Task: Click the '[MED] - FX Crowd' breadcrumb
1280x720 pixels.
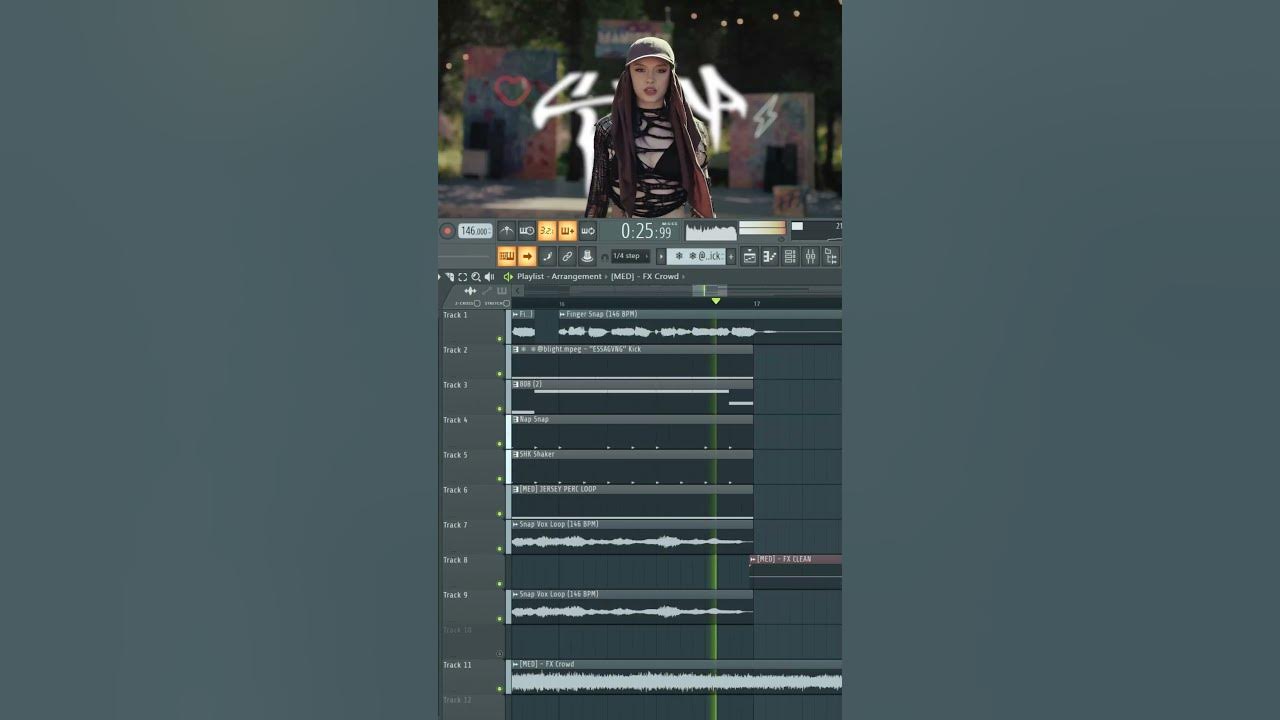Action: [645, 277]
